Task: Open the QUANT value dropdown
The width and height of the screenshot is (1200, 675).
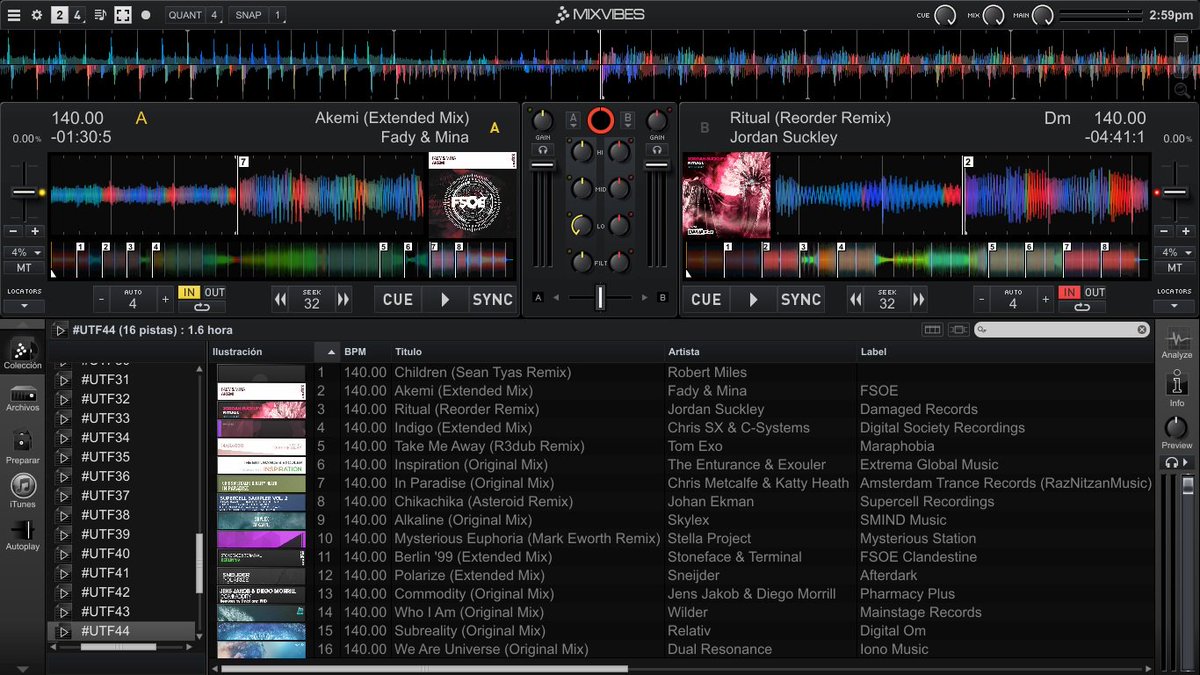Action: [213, 15]
